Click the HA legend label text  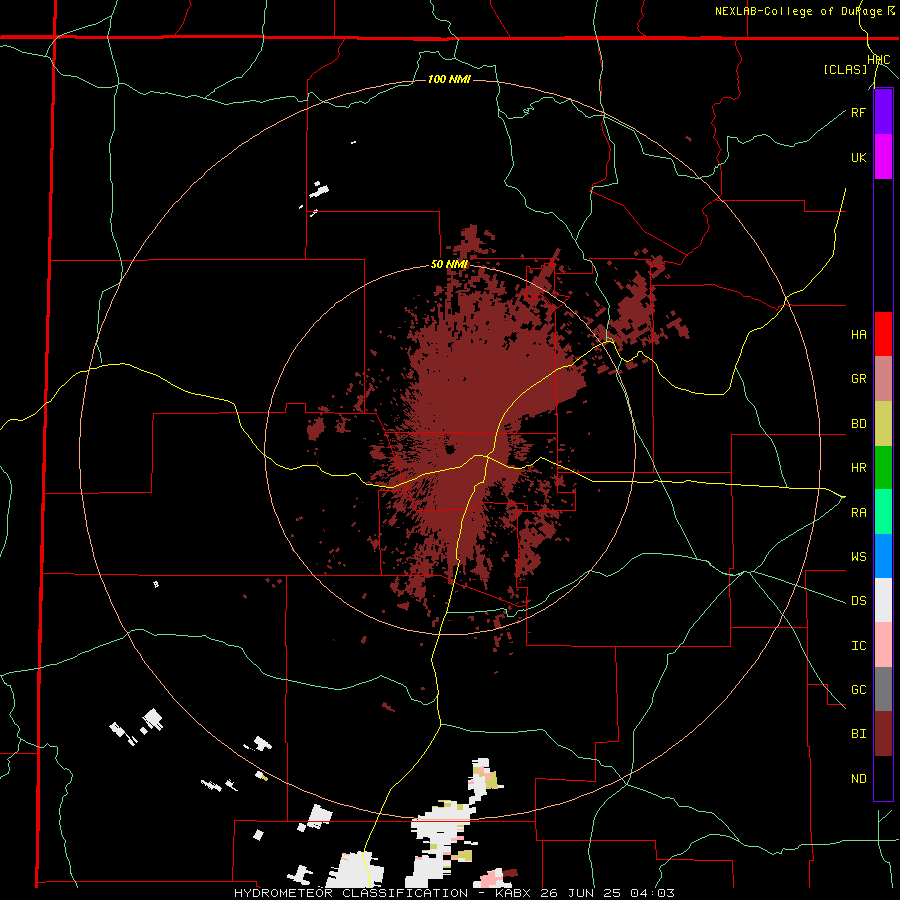858,335
